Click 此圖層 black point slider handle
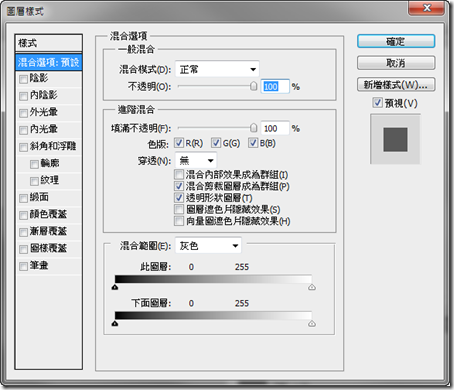This screenshot has width=454, height=390. click(x=115, y=287)
